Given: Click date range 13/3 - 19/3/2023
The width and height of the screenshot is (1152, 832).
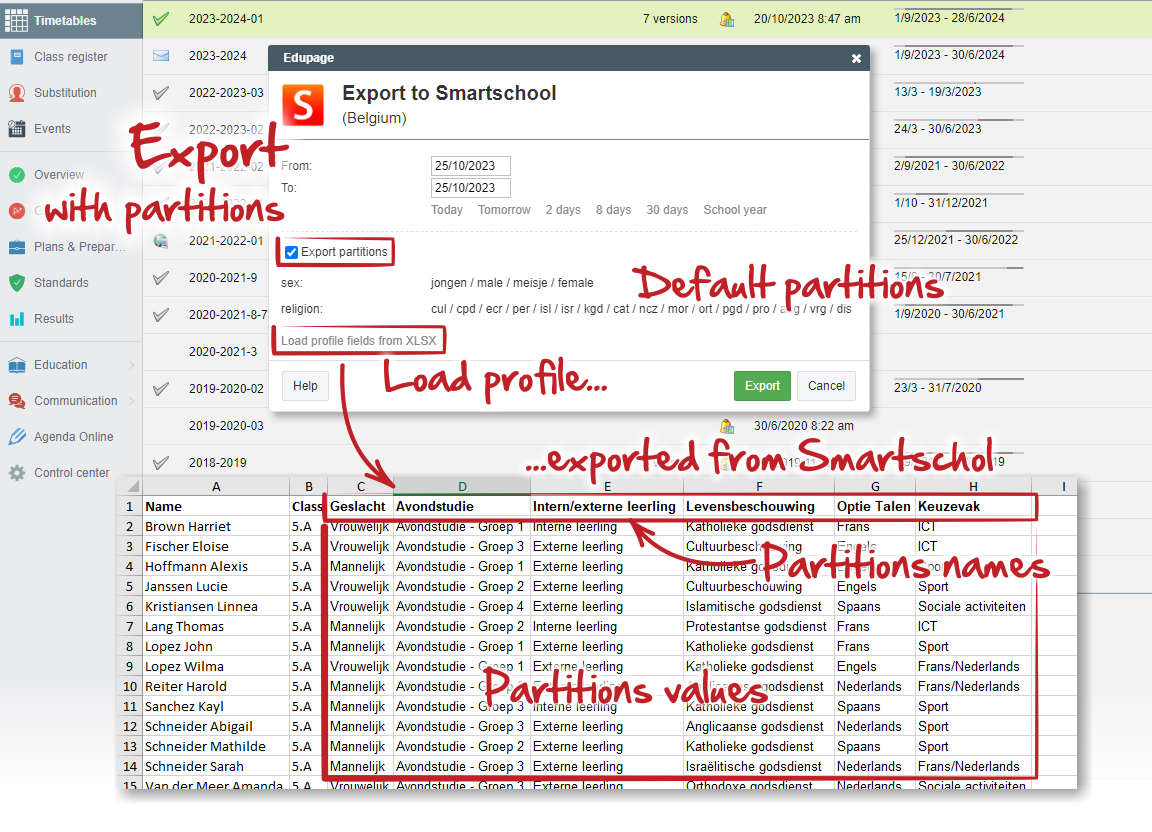Looking at the screenshot, I should click(x=937, y=92).
